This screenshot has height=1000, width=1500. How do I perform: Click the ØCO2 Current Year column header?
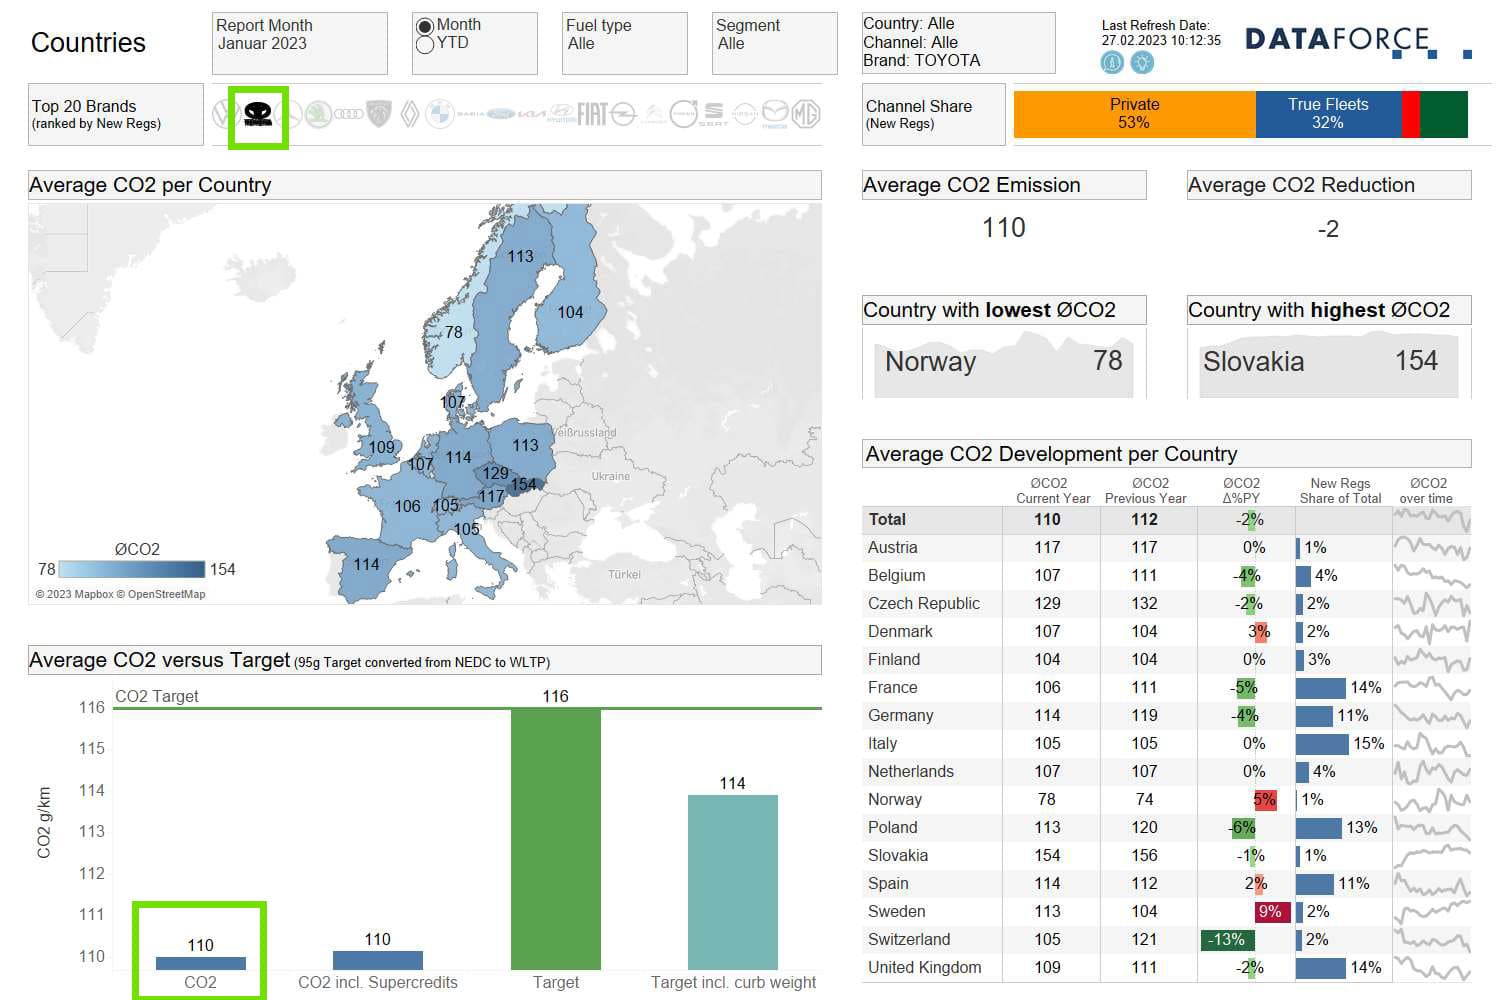pos(1052,490)
